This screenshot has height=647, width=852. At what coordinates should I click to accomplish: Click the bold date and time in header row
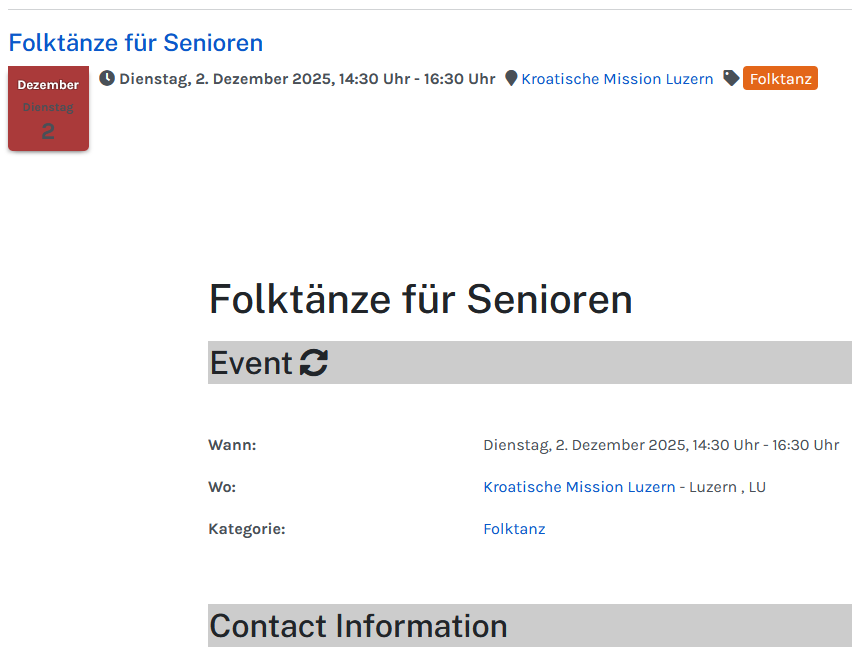(307, 79)
